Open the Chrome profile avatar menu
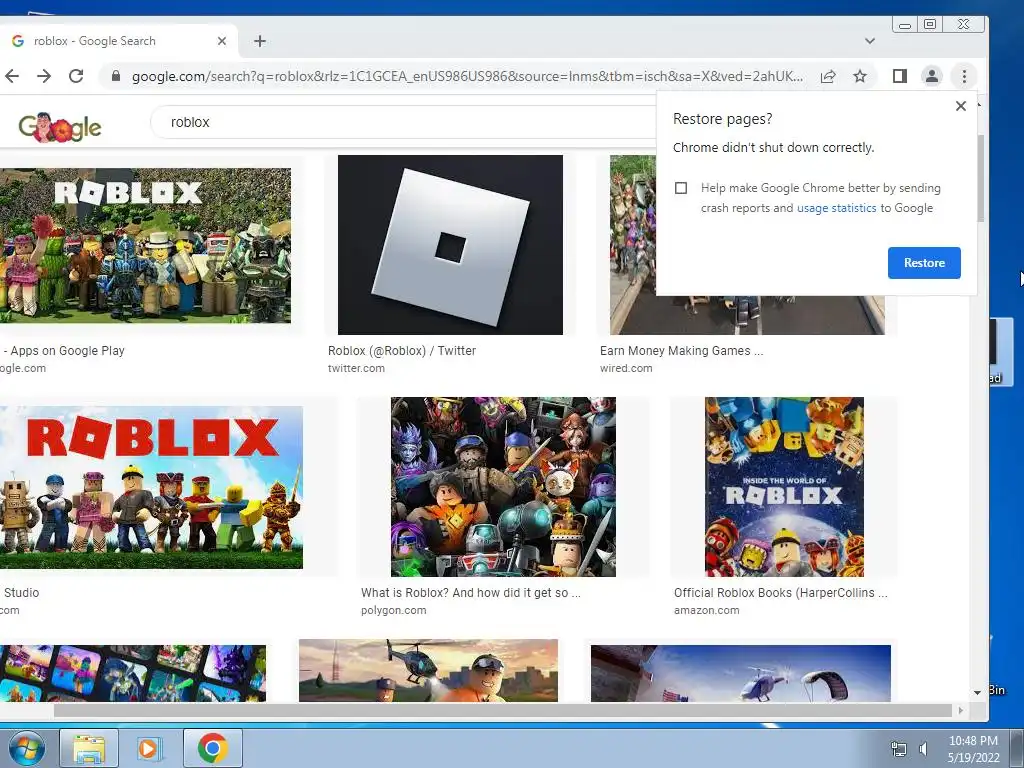The width and height of the screenshot is (1024, 768). [932, 76]
